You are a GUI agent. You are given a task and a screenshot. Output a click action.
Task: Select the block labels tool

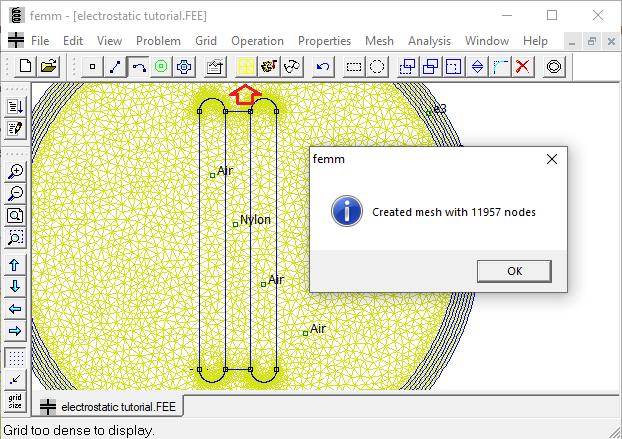pyautogui.click(x=160, y=66)
